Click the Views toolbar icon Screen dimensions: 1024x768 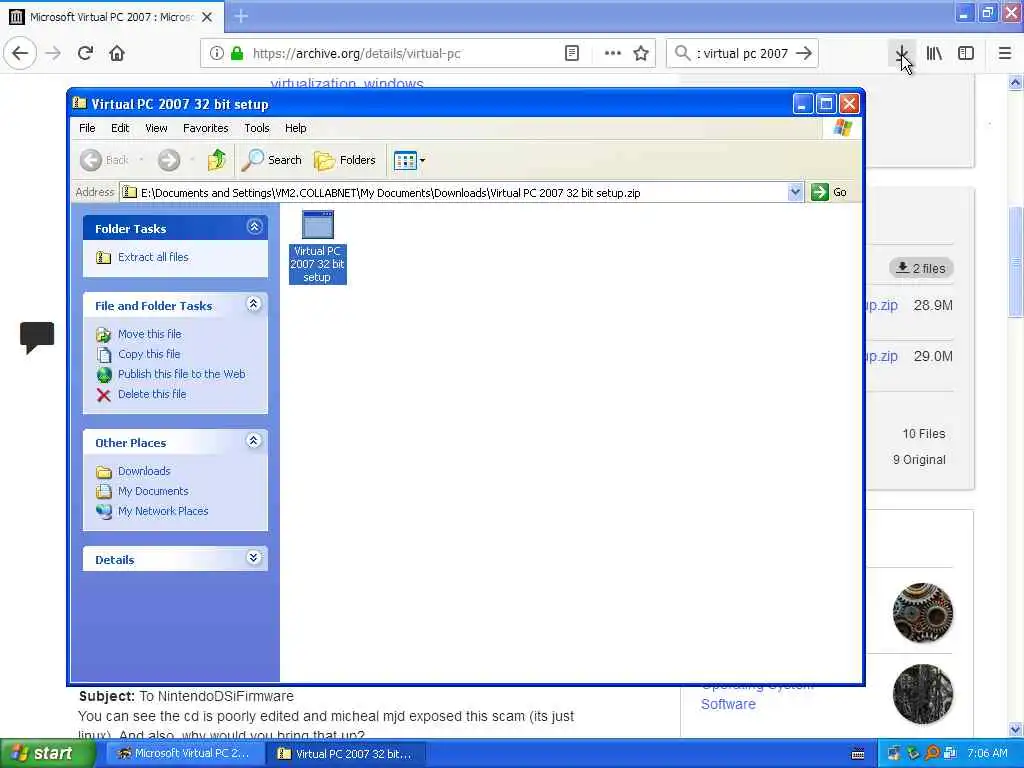[x=405, y=160]
